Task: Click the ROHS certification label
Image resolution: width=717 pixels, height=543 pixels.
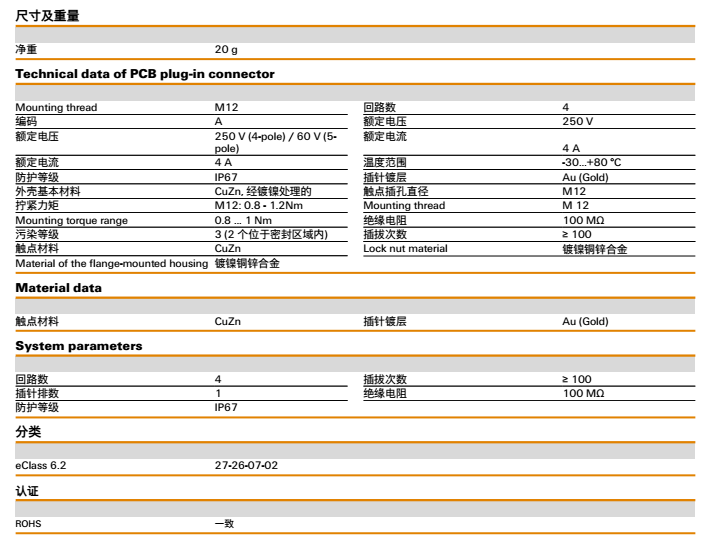Action: click(30, 523)
